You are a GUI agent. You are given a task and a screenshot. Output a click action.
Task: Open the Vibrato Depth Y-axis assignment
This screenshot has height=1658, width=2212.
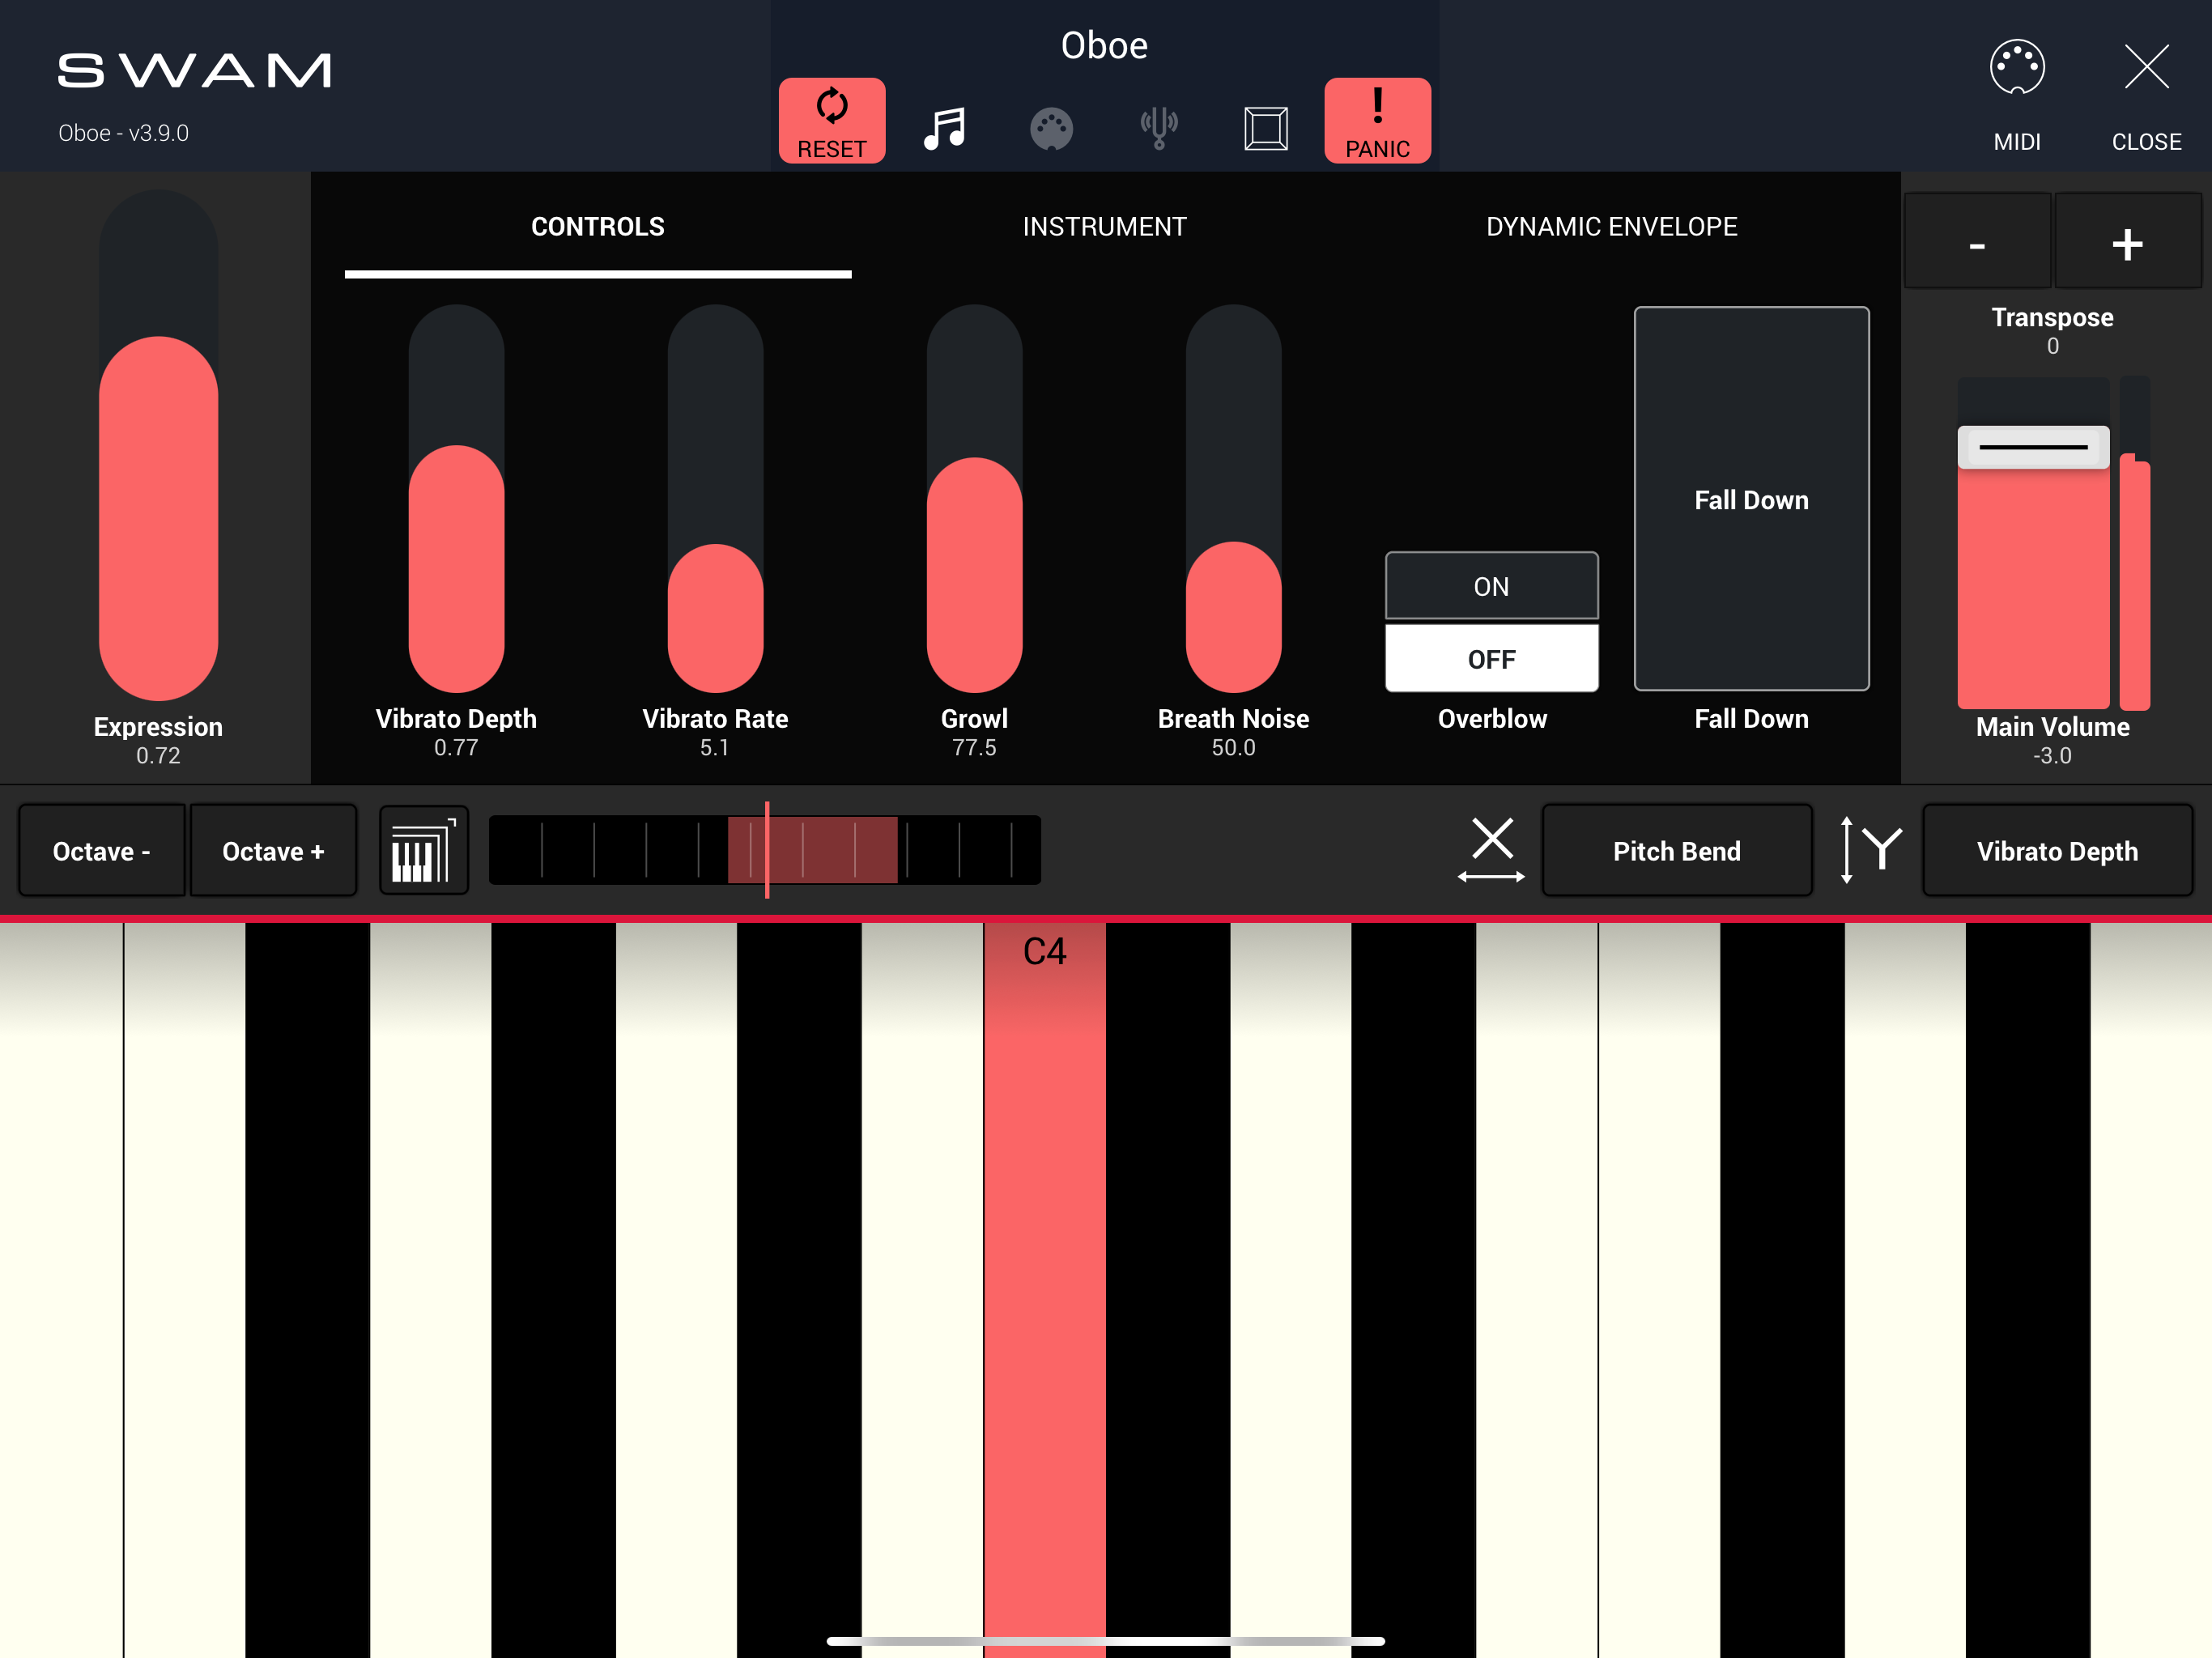point(2057,850)
